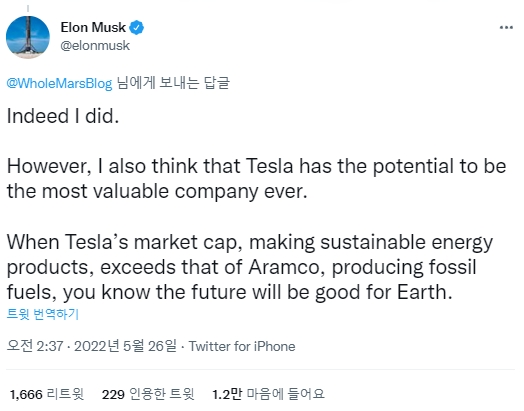Visit the @elonmusk handle link
The image size is (524, 411).
click(95, 45)
